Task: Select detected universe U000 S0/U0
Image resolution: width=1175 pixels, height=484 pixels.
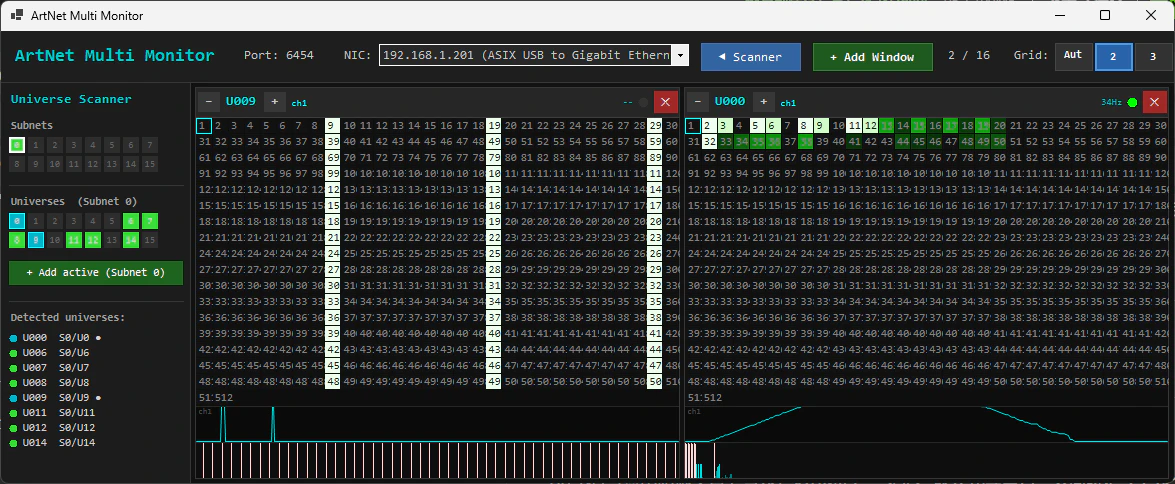Action: coord(56,338)
